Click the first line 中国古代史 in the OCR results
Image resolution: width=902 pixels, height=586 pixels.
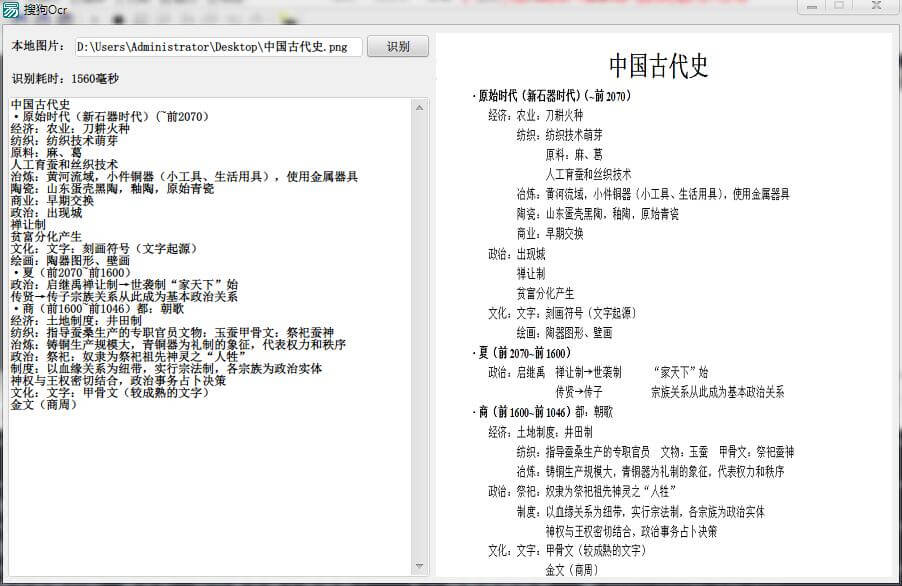(41, 105)
